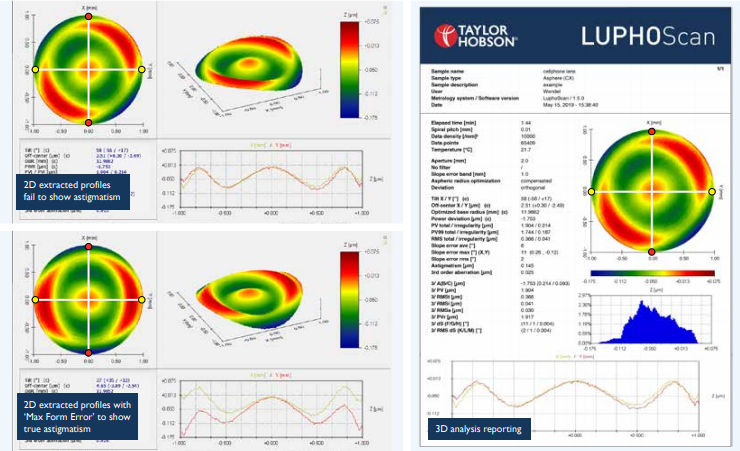The image size is (740, 451).
Task: Select the top yellow marker on lower-left map
Action: tap(88, 245)
